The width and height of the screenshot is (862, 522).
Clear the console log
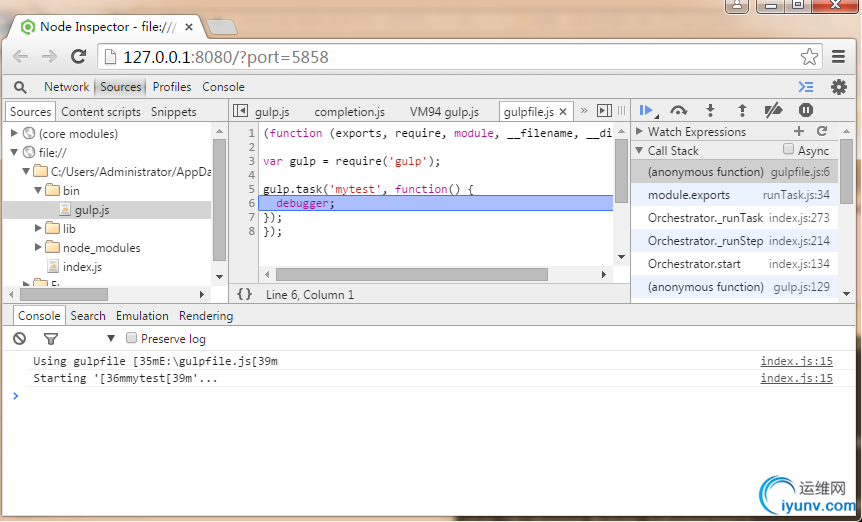20,338
